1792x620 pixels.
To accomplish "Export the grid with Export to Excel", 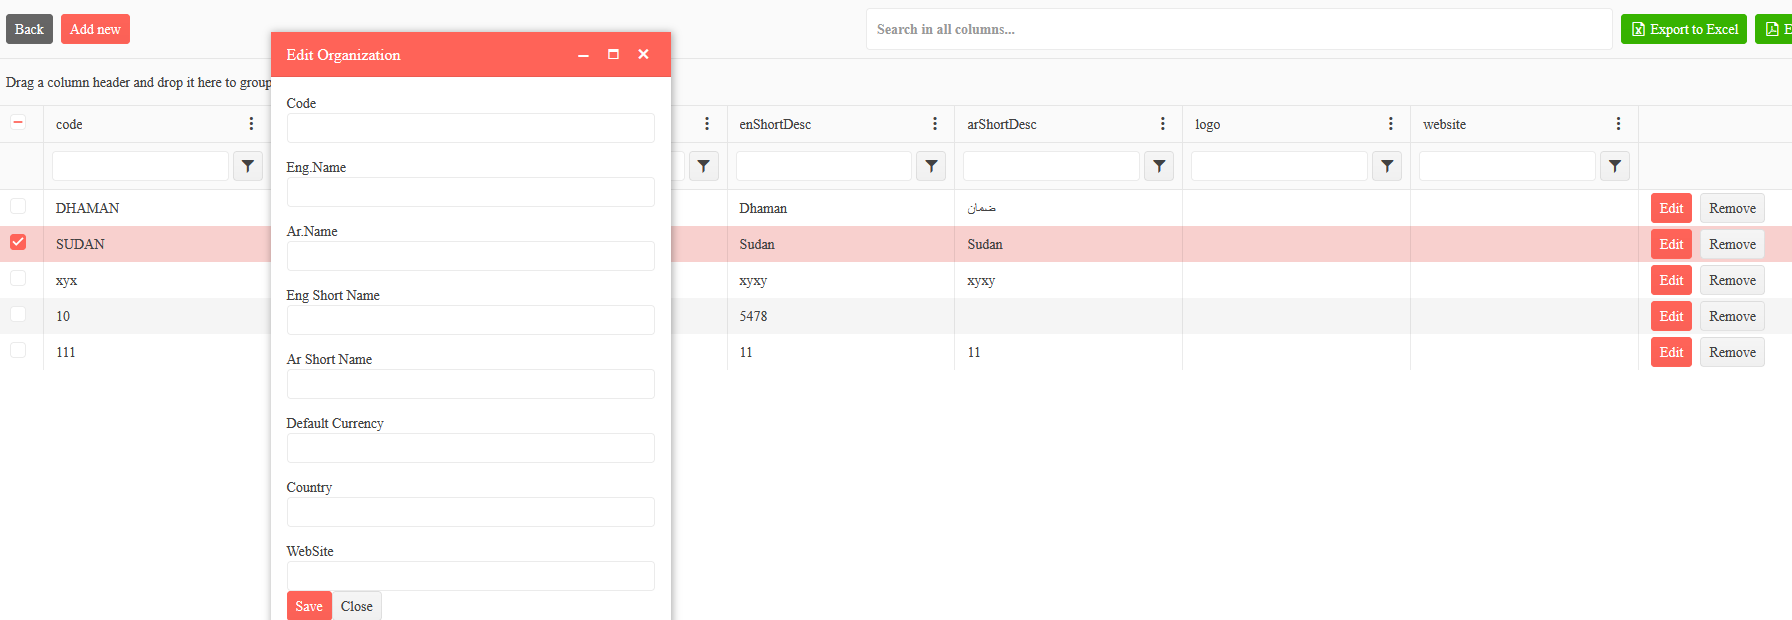I will coord(1683,29).
